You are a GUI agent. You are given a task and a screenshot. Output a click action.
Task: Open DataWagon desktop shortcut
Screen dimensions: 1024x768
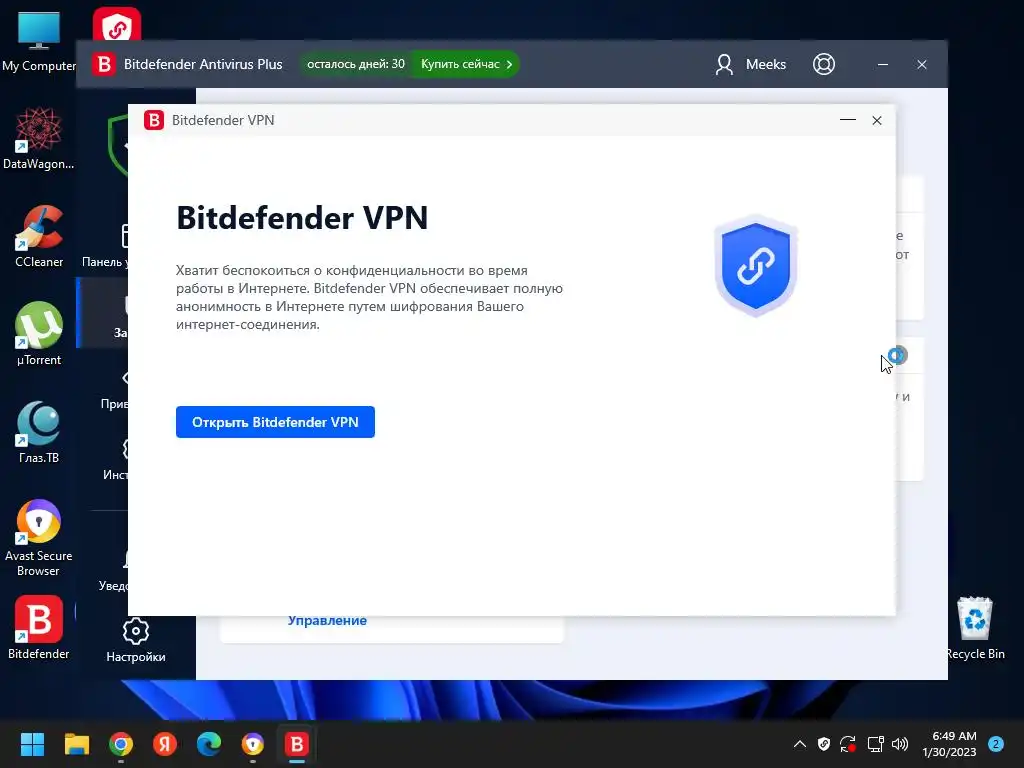39,139
